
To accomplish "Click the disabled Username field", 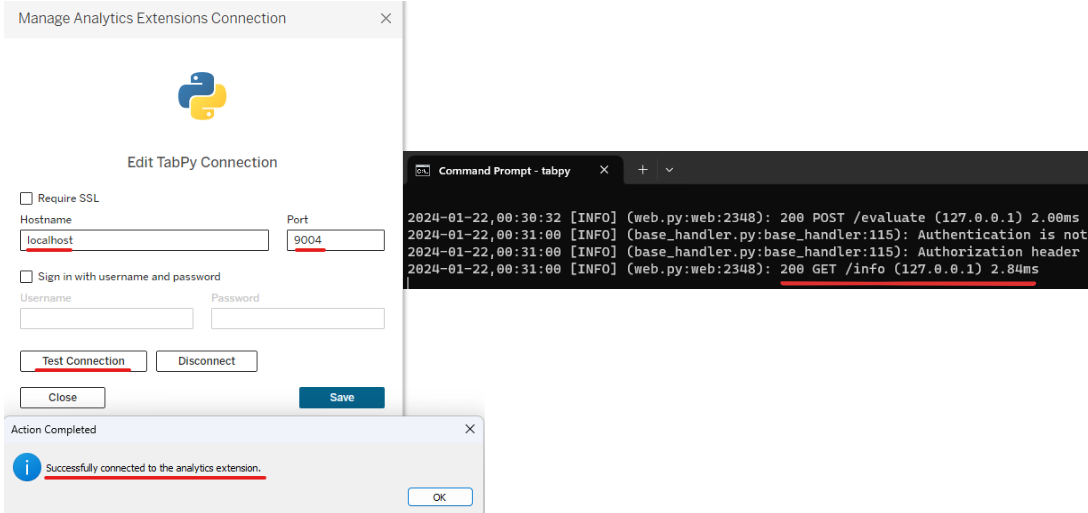I will 107,319.
